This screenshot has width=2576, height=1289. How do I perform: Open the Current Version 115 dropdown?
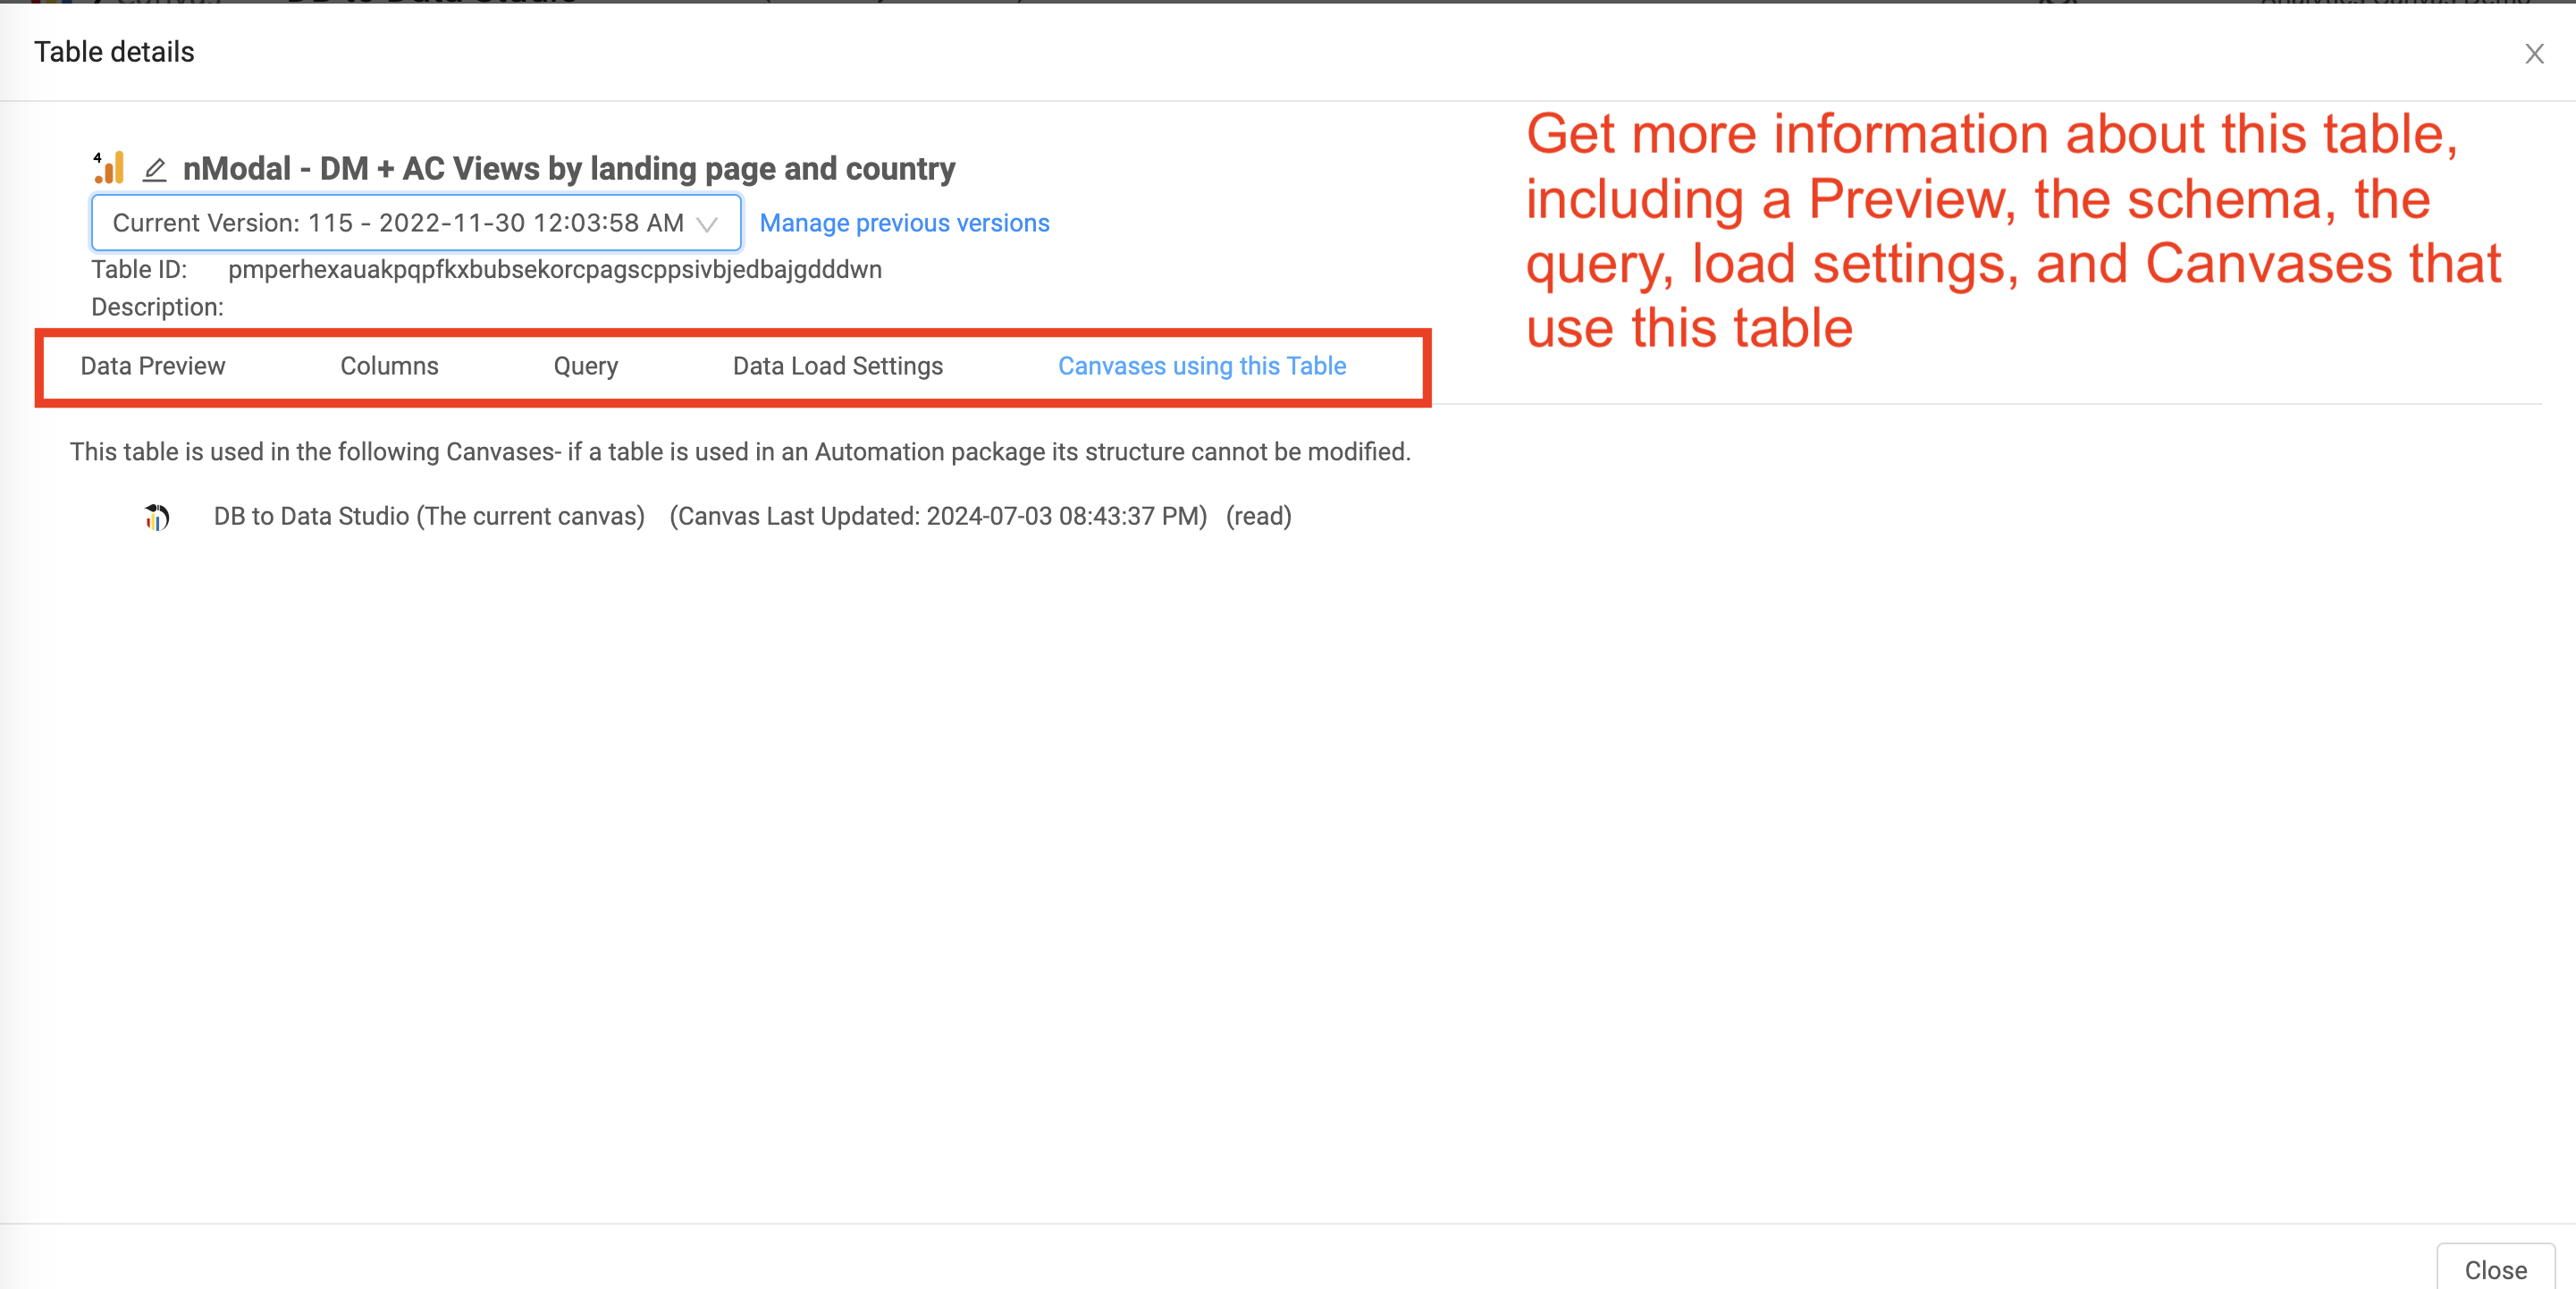tap(416, 223)
